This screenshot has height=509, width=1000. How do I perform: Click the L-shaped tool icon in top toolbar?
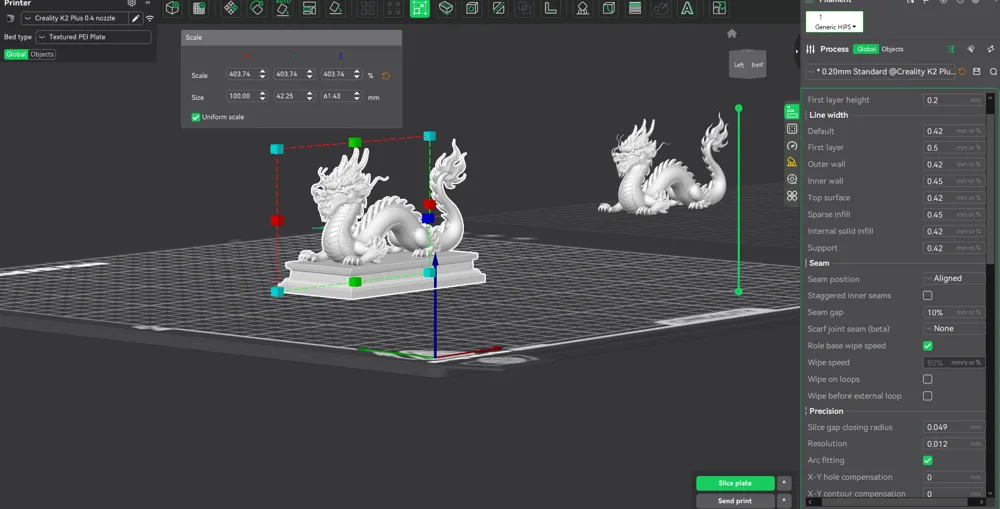tap(550, 8)
